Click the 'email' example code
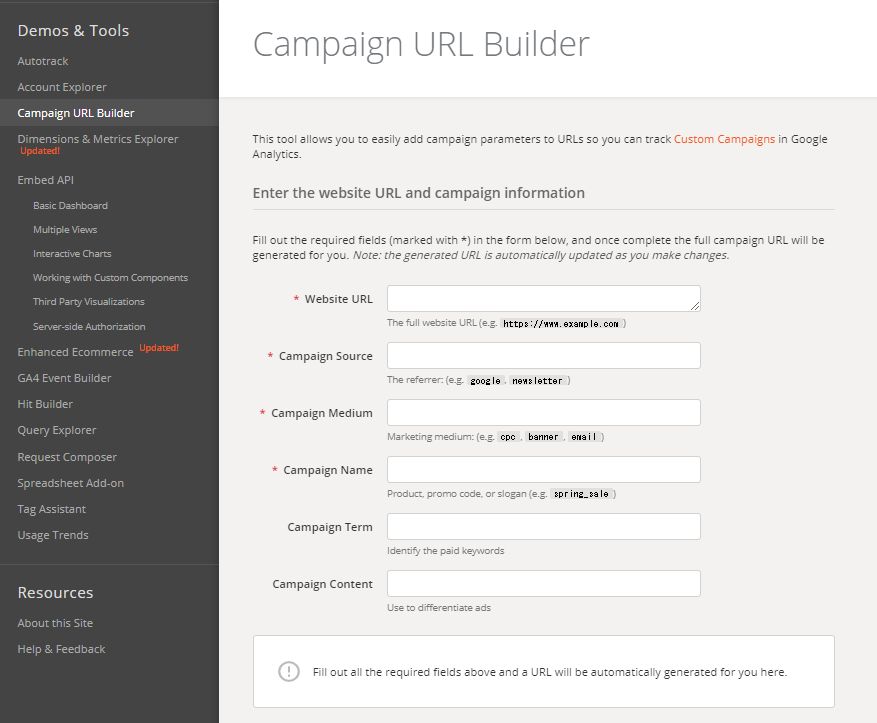Image resolution: width=877 pixels, height=723 pixels. [583, 437]
